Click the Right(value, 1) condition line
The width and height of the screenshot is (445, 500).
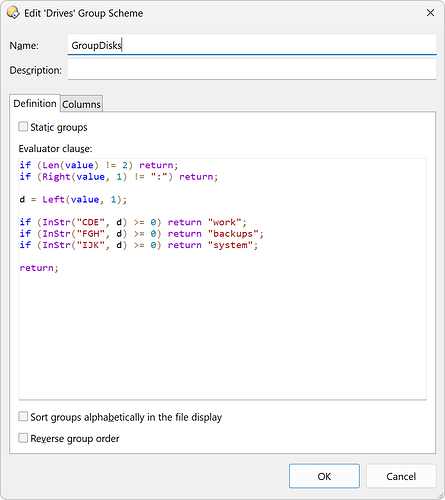coord(119,177)
